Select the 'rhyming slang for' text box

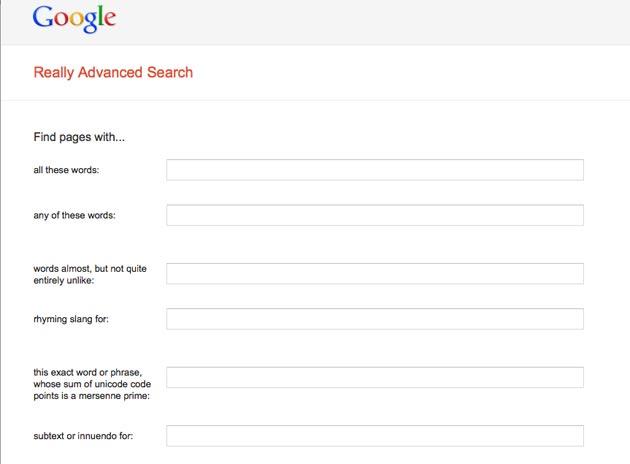(x=375, y=319)
